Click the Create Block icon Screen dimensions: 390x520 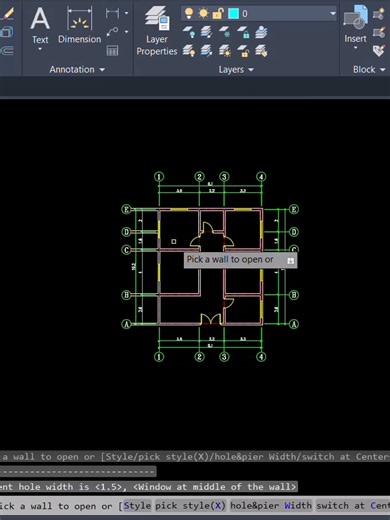[x=379, y=14]
